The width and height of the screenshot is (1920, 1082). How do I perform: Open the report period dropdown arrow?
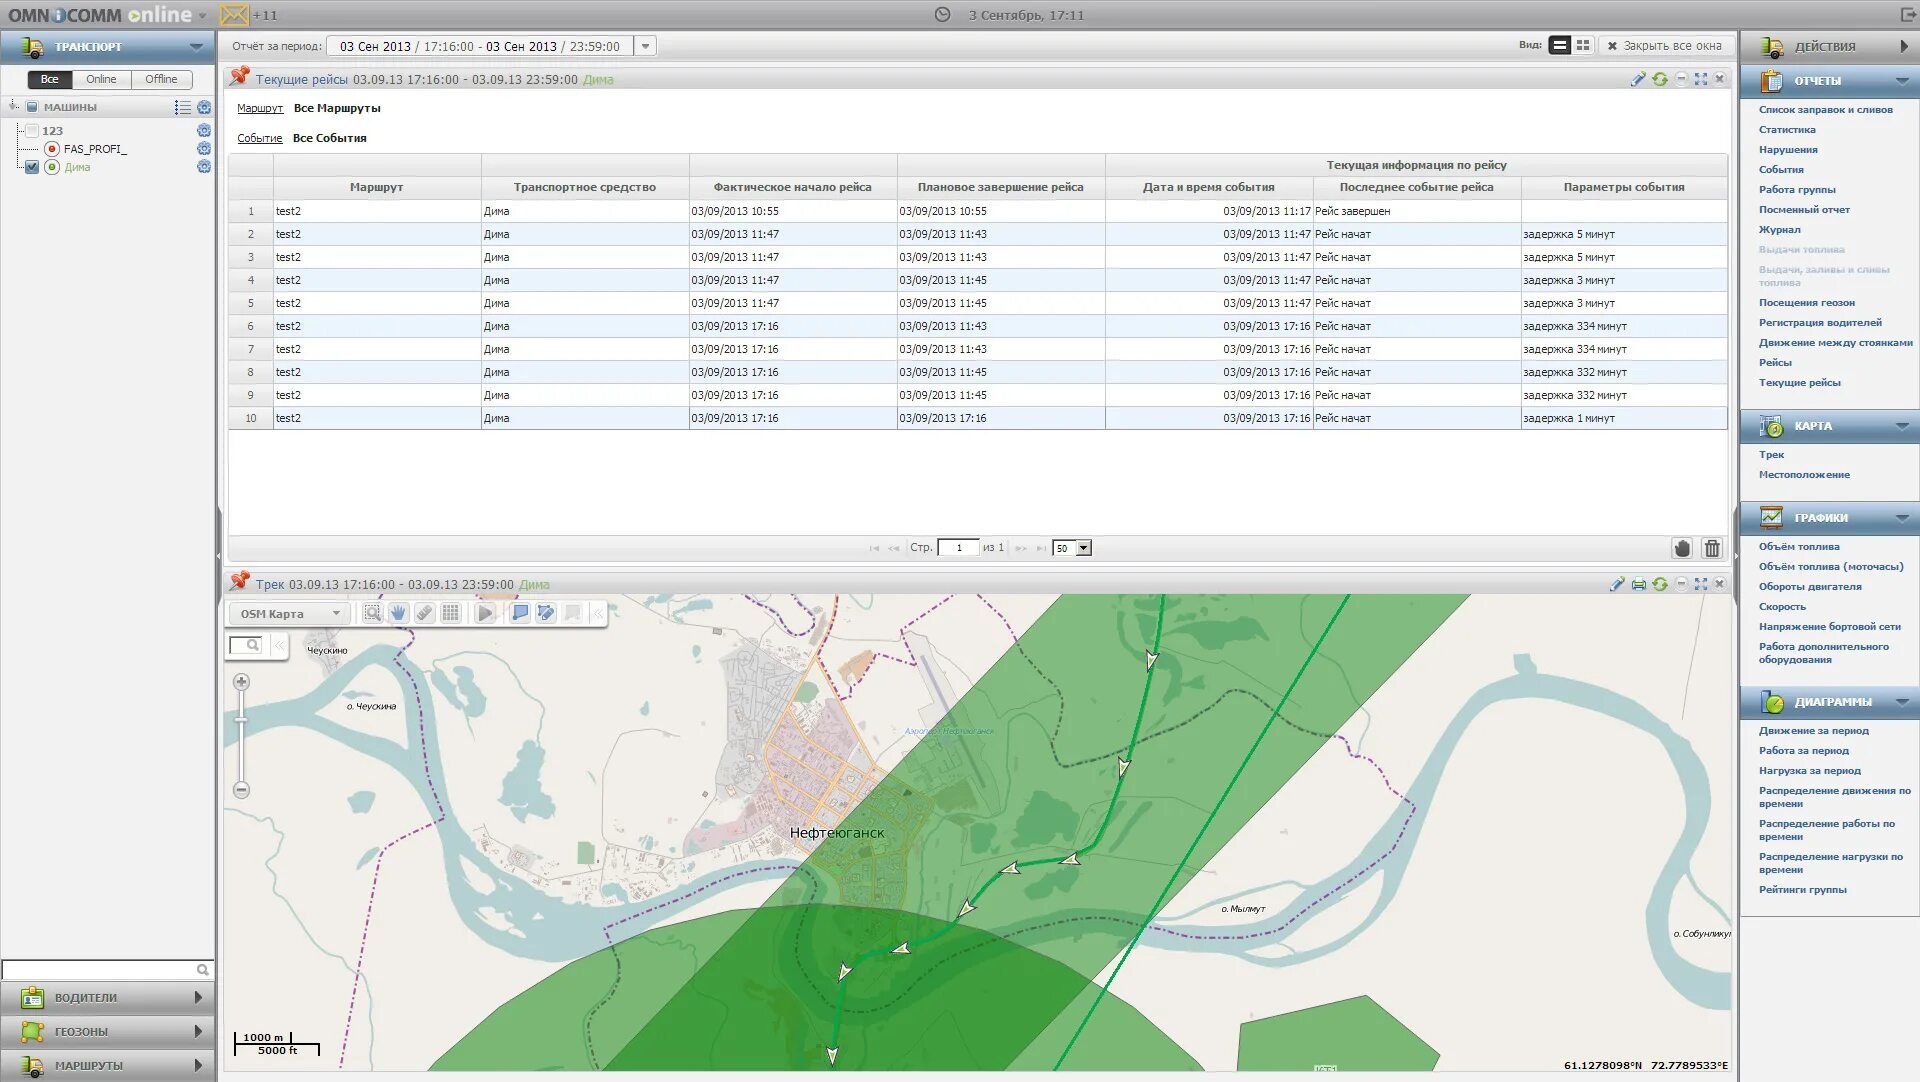pos(646,46)
